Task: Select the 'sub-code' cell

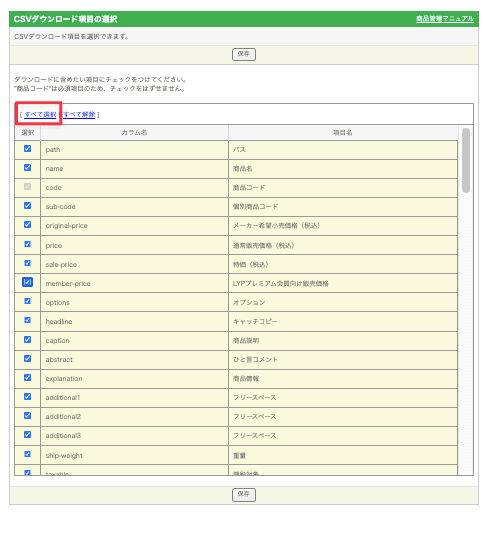Action: point(134,207)
